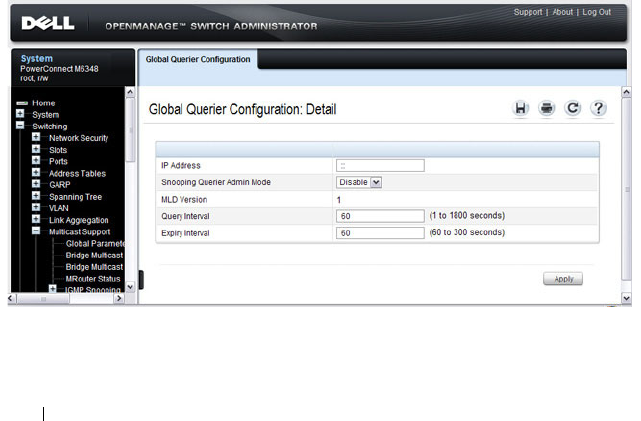Expand the IGMP Snooping node
Image resolution: width=641 pixels, height=421 pixels.
tap(52, 289)
